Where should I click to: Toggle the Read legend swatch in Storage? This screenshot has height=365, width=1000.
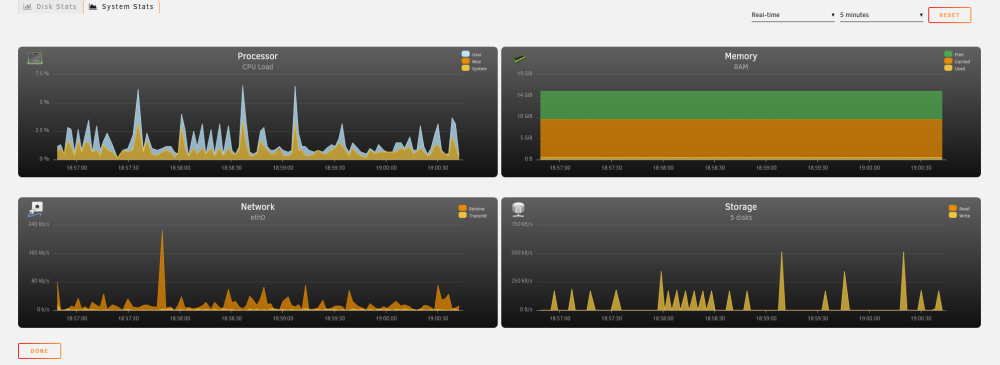pos(953,209)
